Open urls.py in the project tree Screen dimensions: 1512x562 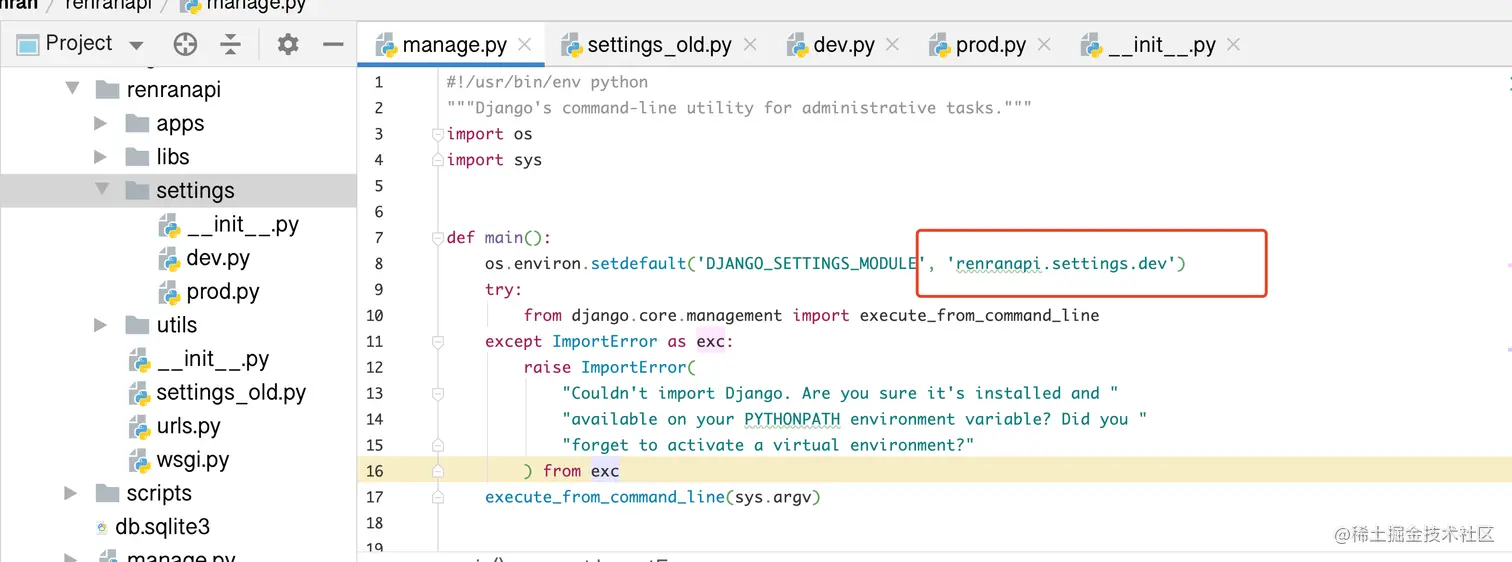click(174, 426)
